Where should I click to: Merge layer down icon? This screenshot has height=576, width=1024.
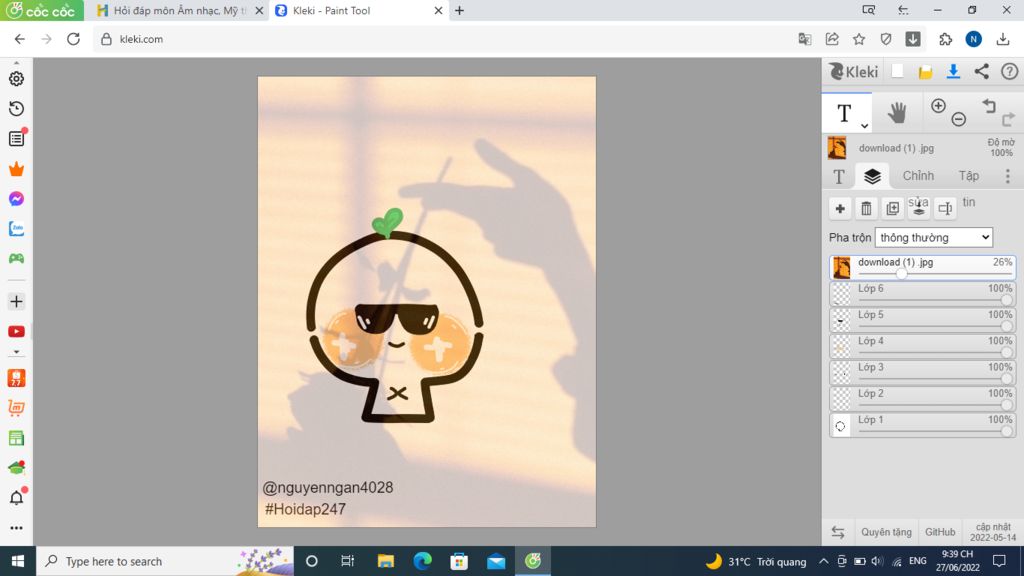[919, 208]
